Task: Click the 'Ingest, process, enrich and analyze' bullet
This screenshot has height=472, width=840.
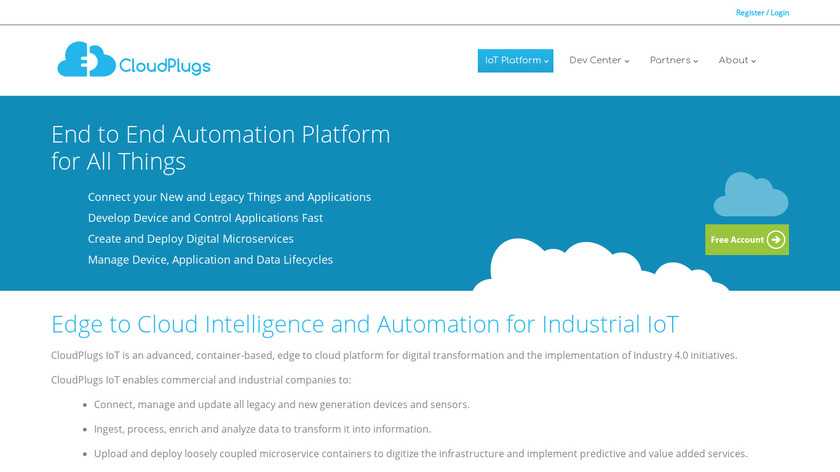Action: click(x=262, y=429)
